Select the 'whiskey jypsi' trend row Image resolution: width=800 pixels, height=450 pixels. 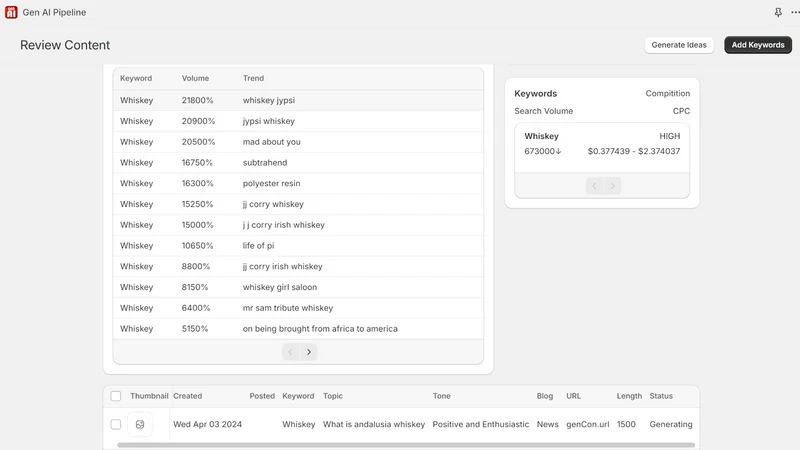(298, 101)
